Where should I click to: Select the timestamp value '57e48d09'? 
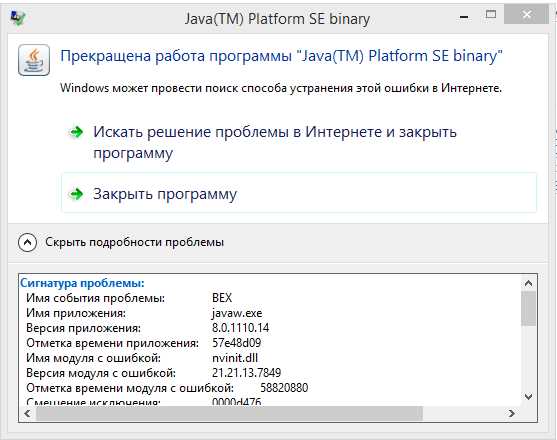tap(236, 343)
